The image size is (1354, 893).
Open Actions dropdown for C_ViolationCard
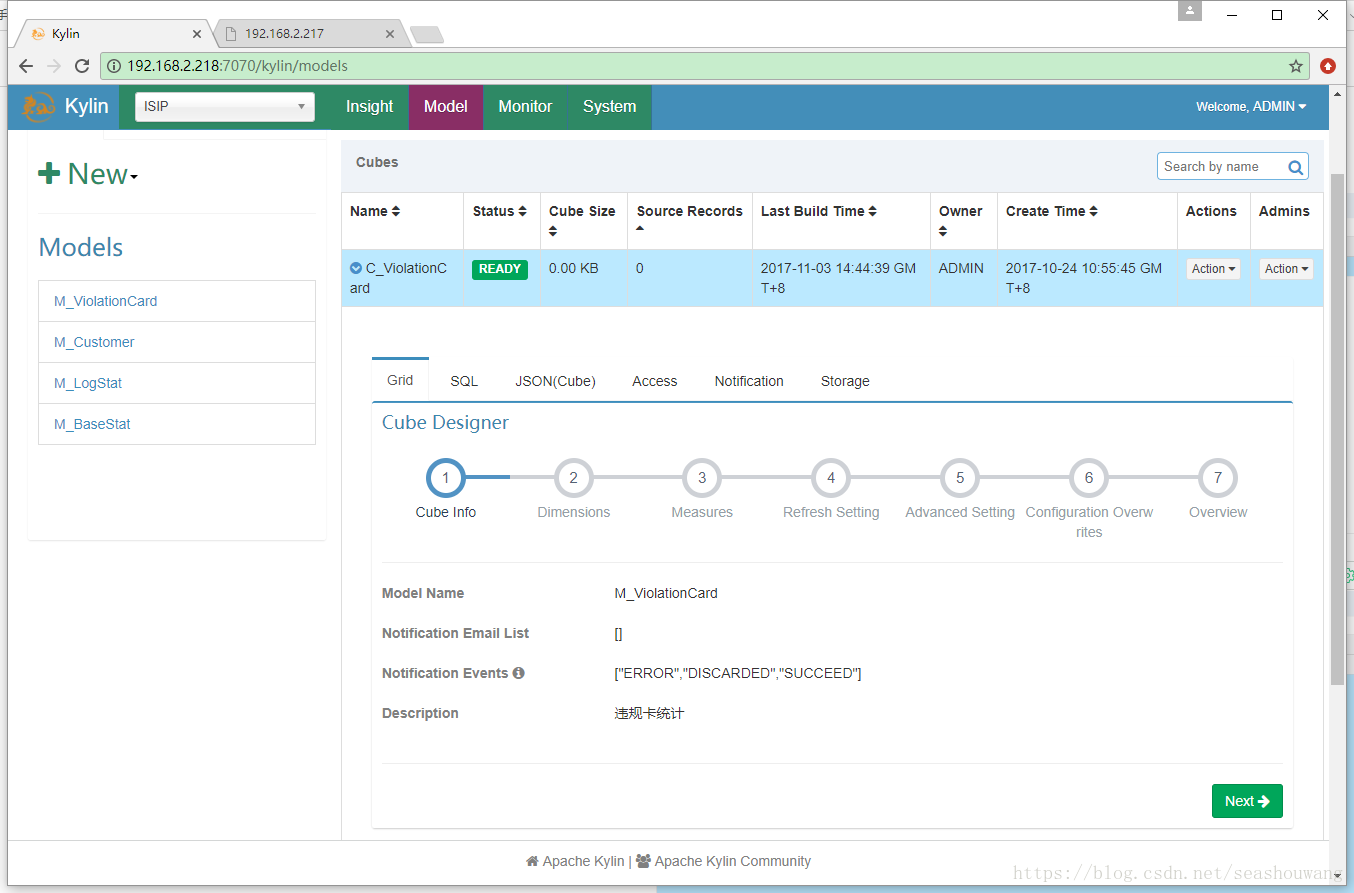pos(1213,269)
